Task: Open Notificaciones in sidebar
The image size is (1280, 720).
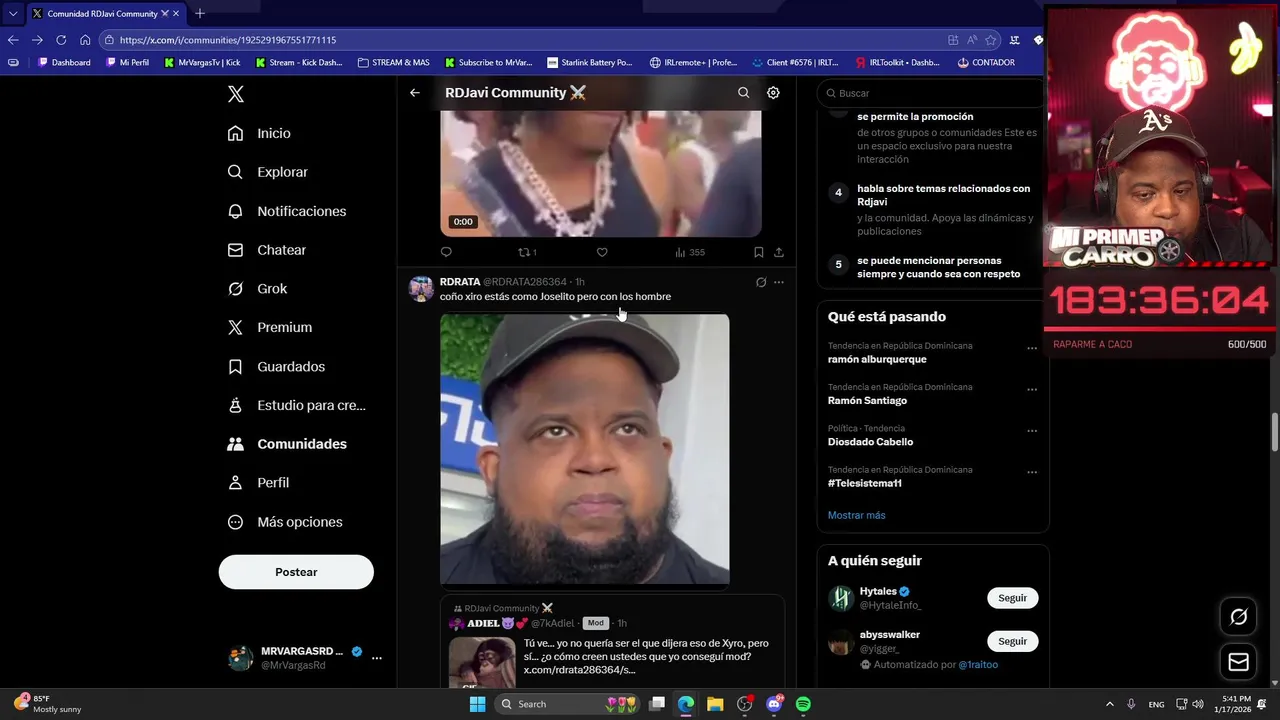Action: point(286,211)
